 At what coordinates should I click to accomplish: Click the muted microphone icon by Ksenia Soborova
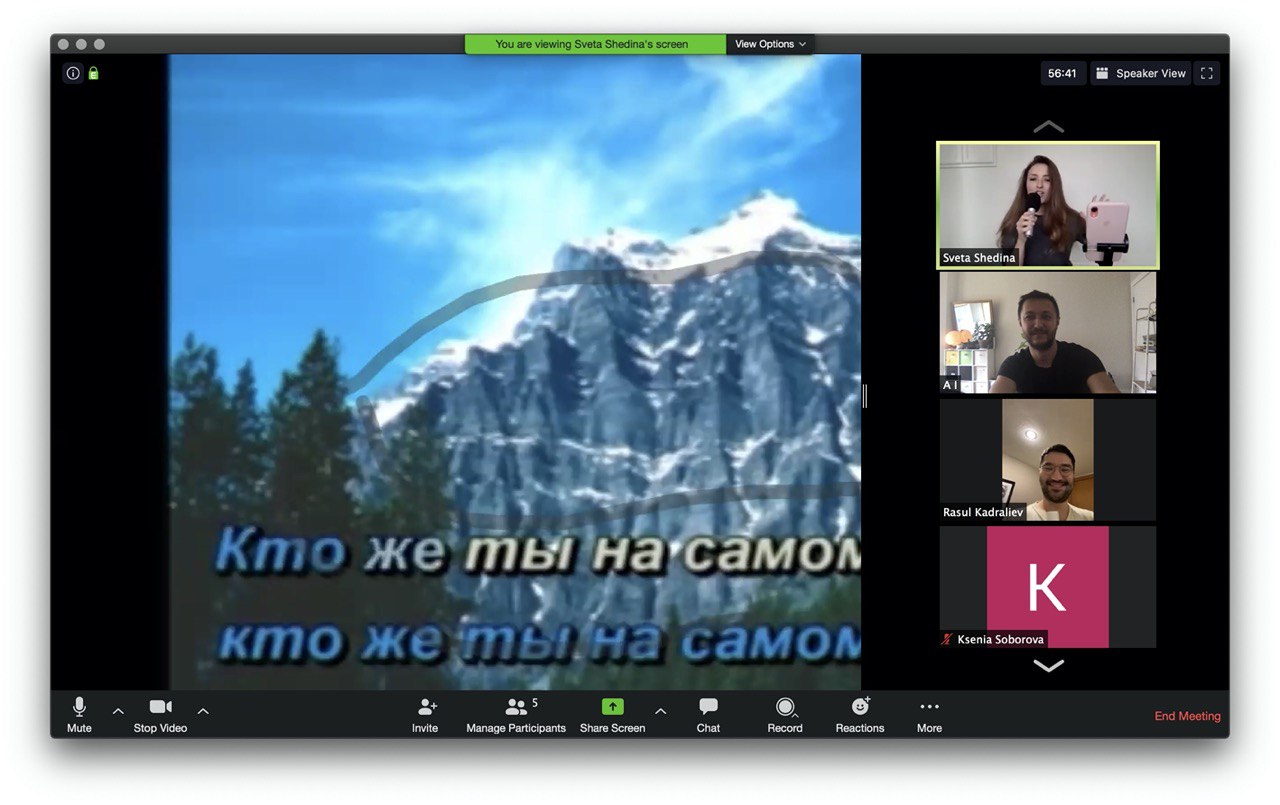coord(947,639)
